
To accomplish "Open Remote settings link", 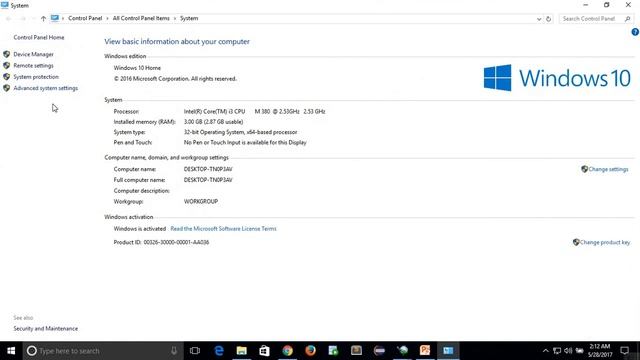I will [x=33, y=66].
